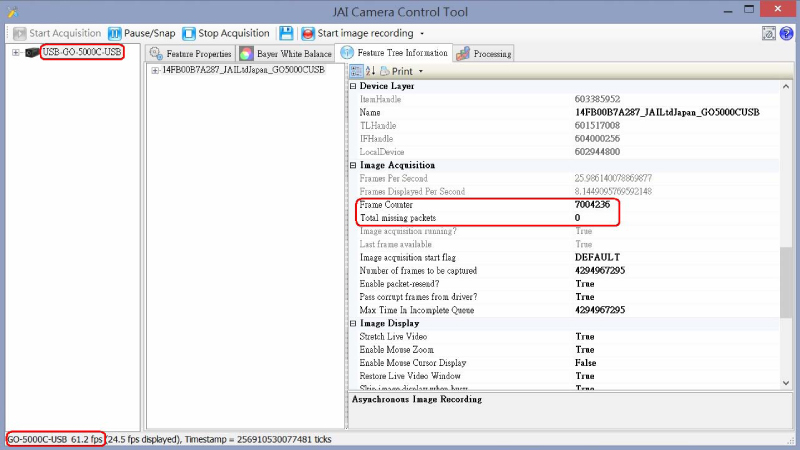This screenshot has height=450, width=800.
Task: Open the Bayer White Balance tab
Action: pyautogui.click(x=285, y=54)
